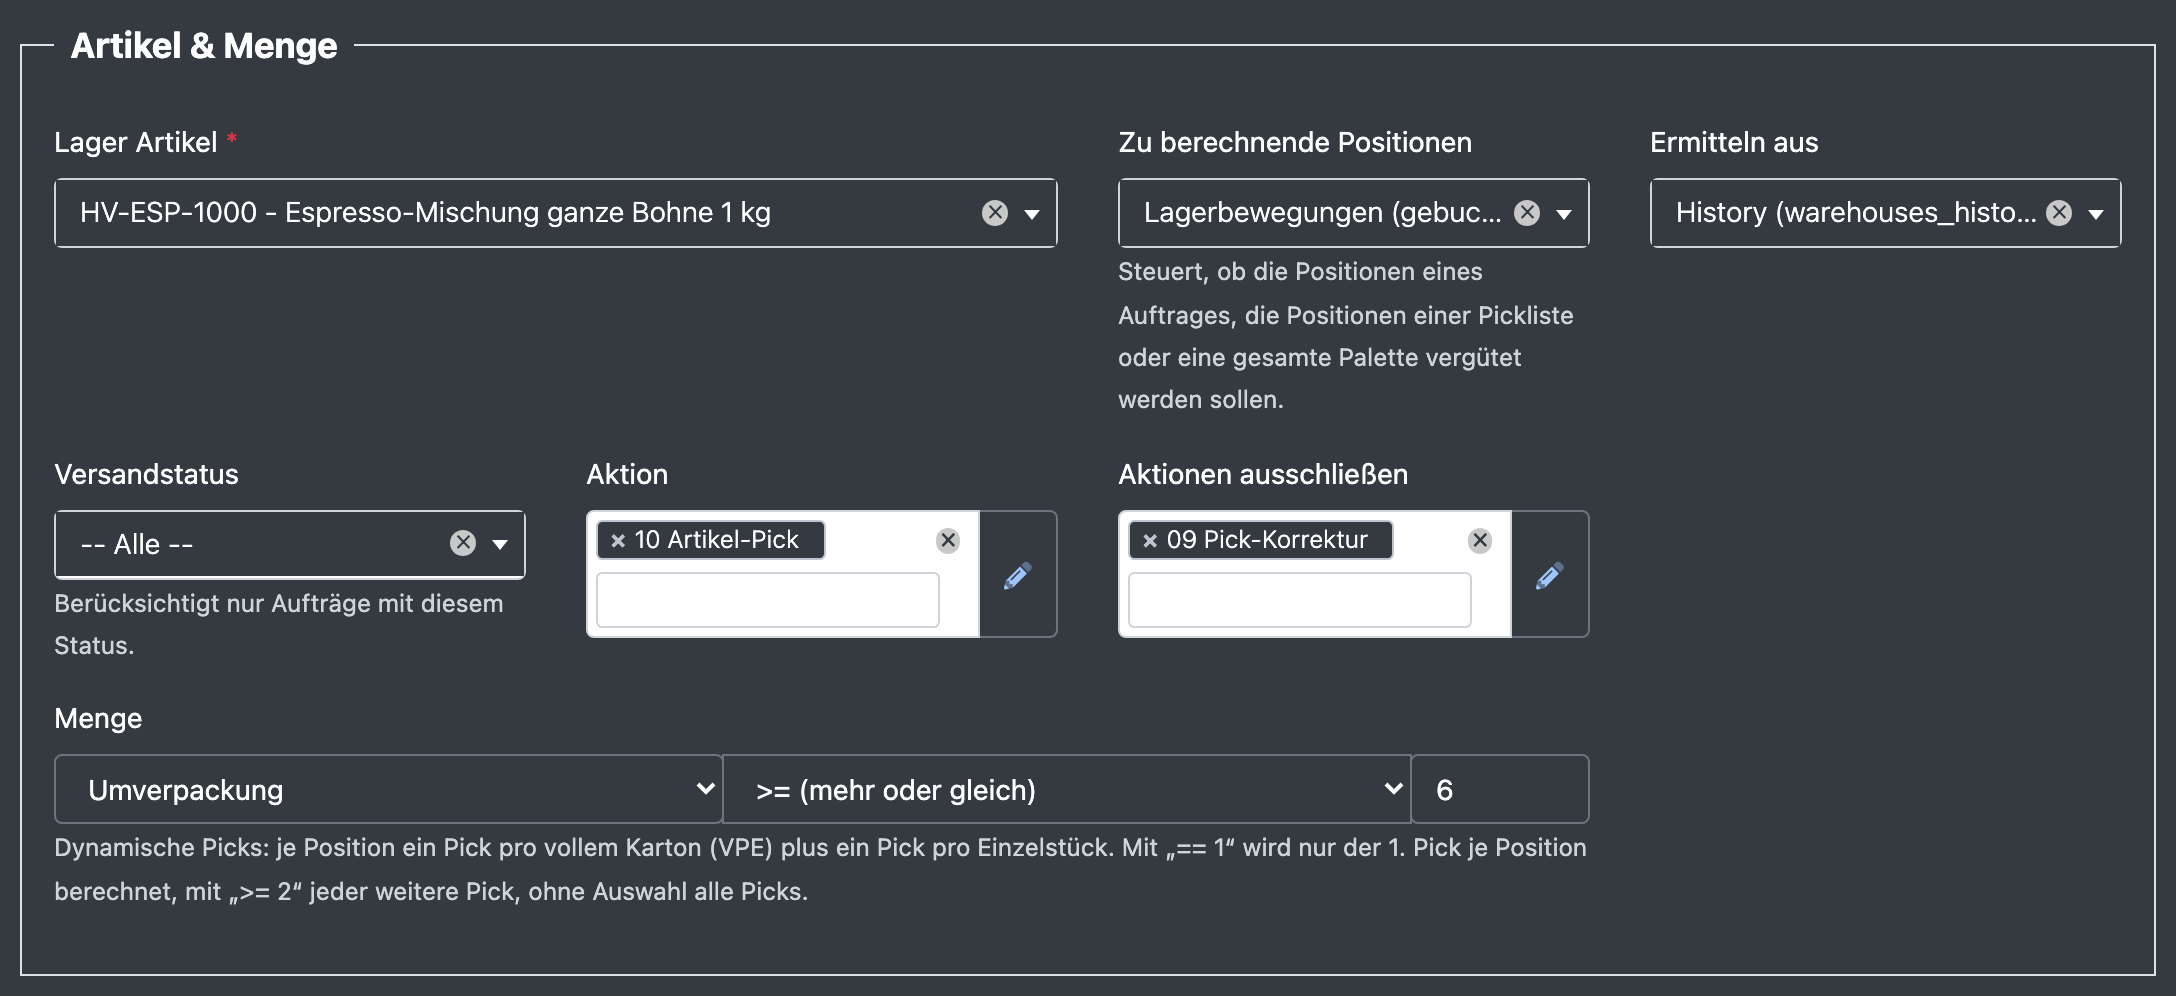Focus the Aktion search input
This screenshot has width=2176, height=996.
point(768,600)
